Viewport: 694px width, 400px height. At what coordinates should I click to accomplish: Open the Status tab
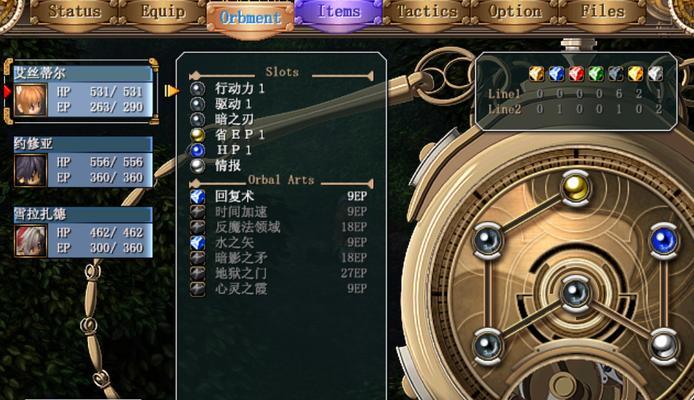pyautogui.click(x=74, y=12)
